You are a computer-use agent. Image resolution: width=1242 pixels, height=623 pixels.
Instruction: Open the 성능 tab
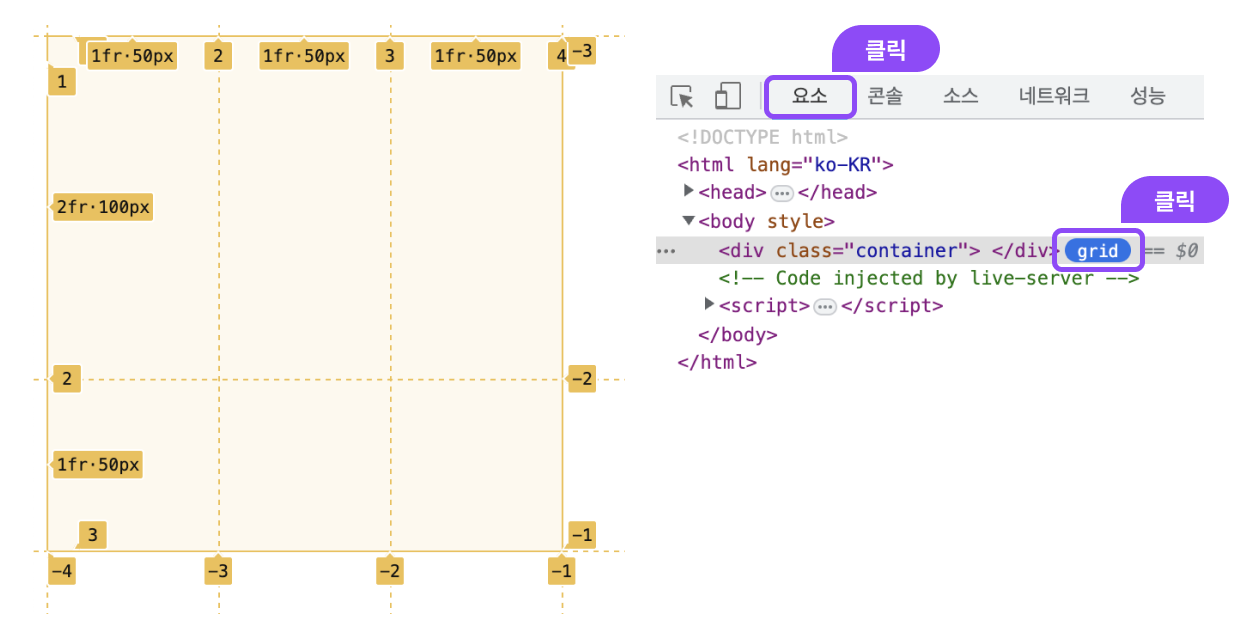(x=1148, y=96)
